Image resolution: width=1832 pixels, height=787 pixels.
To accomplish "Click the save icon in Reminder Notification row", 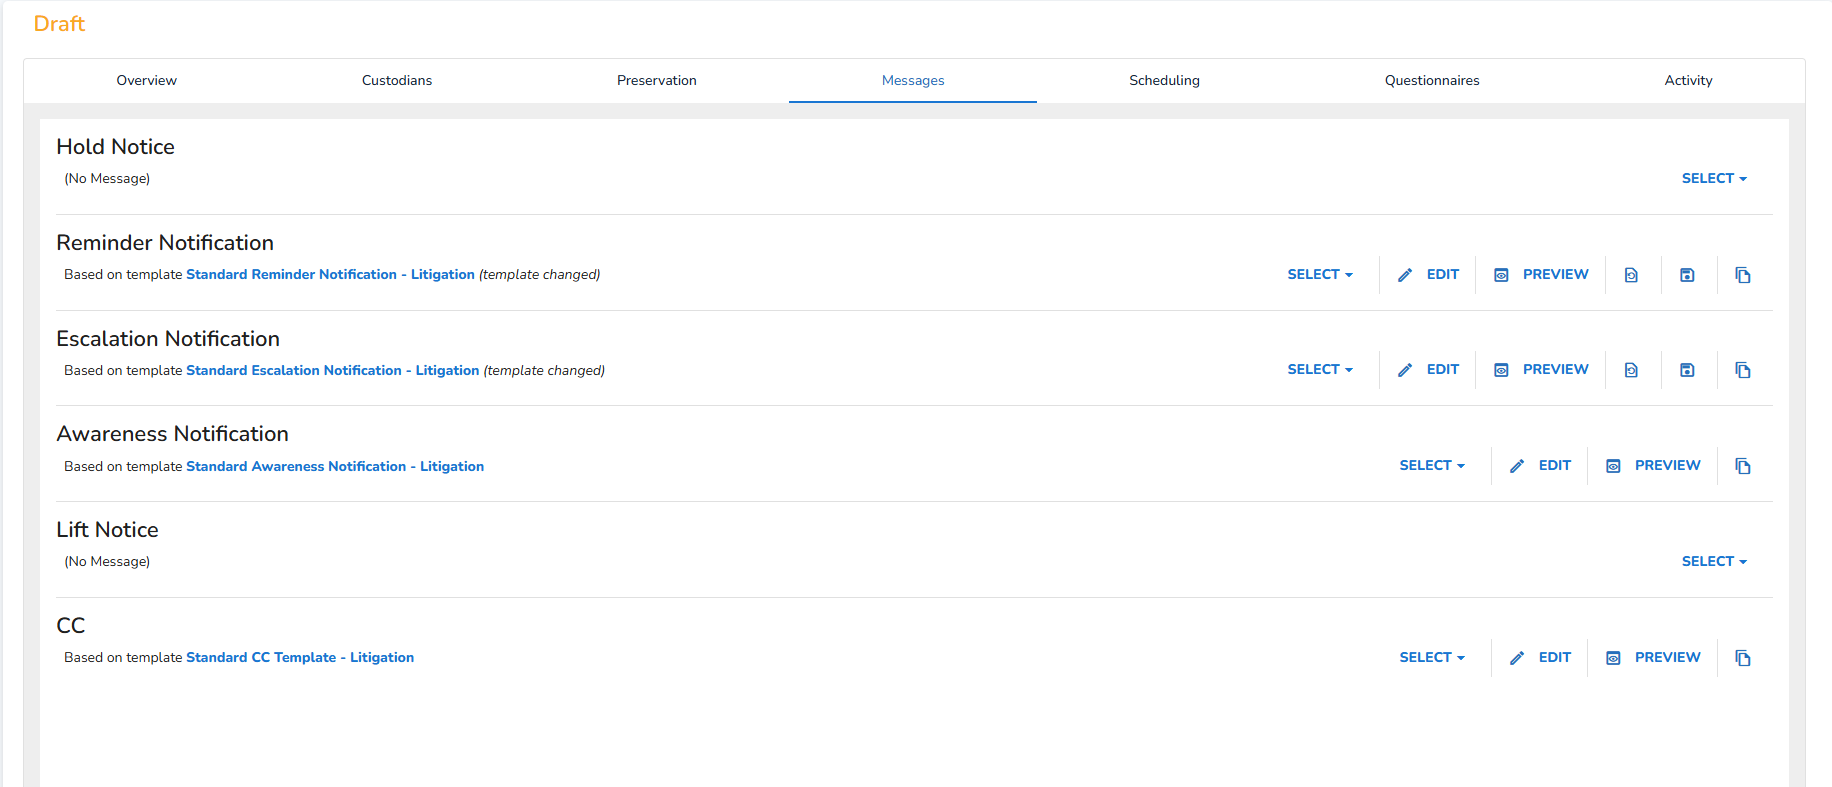I will 1687,275.
